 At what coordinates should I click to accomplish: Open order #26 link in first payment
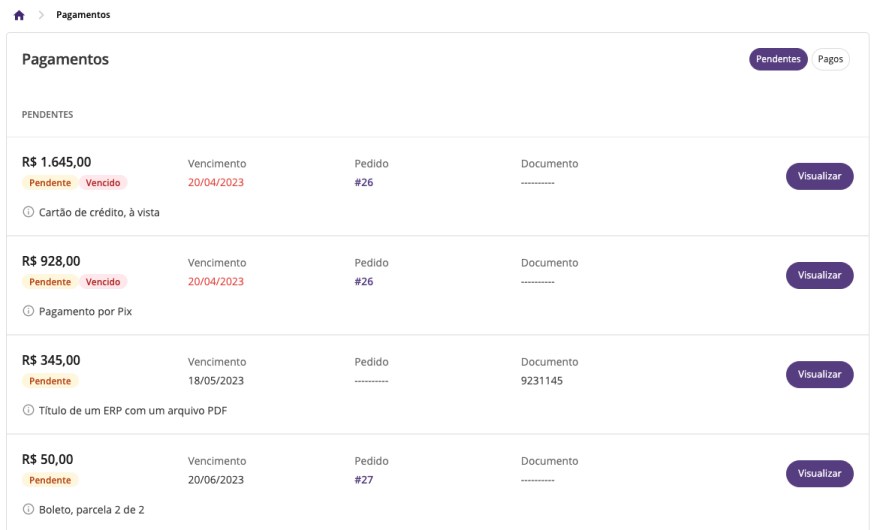click(x=364, y=182)
